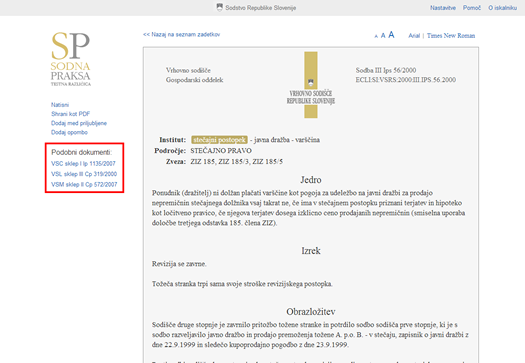
Task: Click the highlighted stečajni postopek term
Action: coord(219,140)
